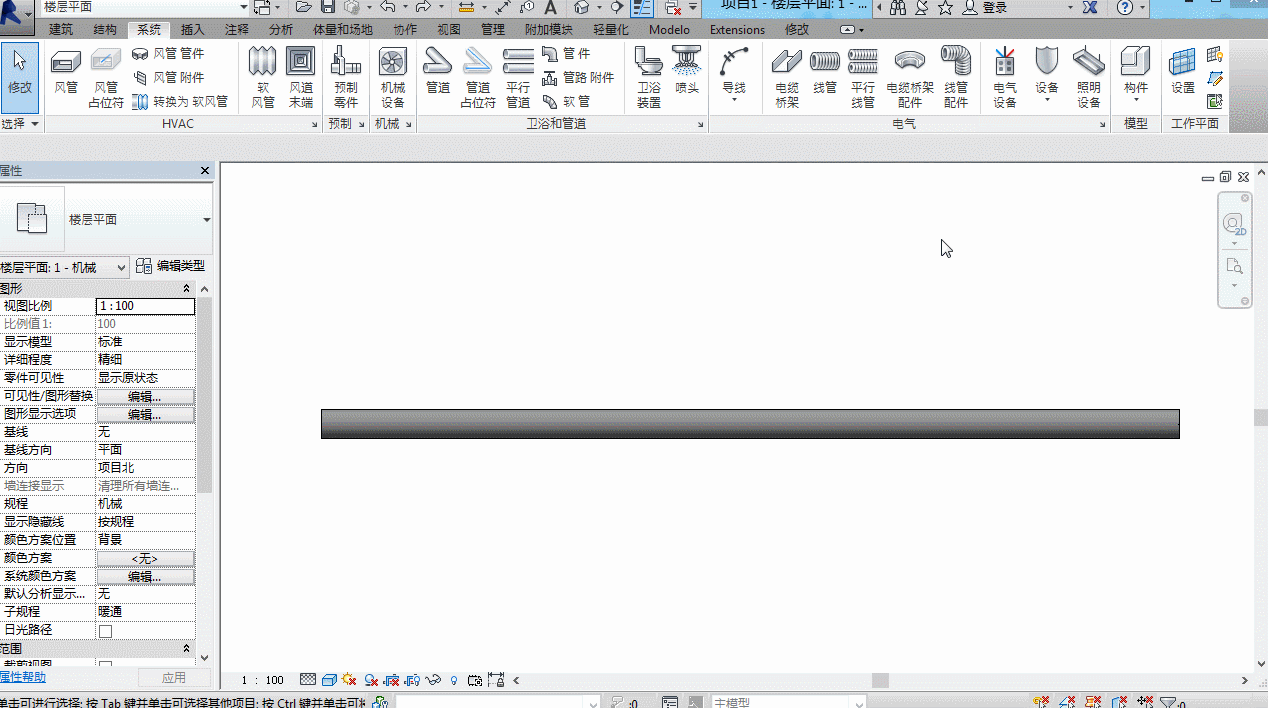Switch to the 建筑 ribbon tab
Image resolution: width=1268 pixels, height=708 pixels.
pos(61,30)
